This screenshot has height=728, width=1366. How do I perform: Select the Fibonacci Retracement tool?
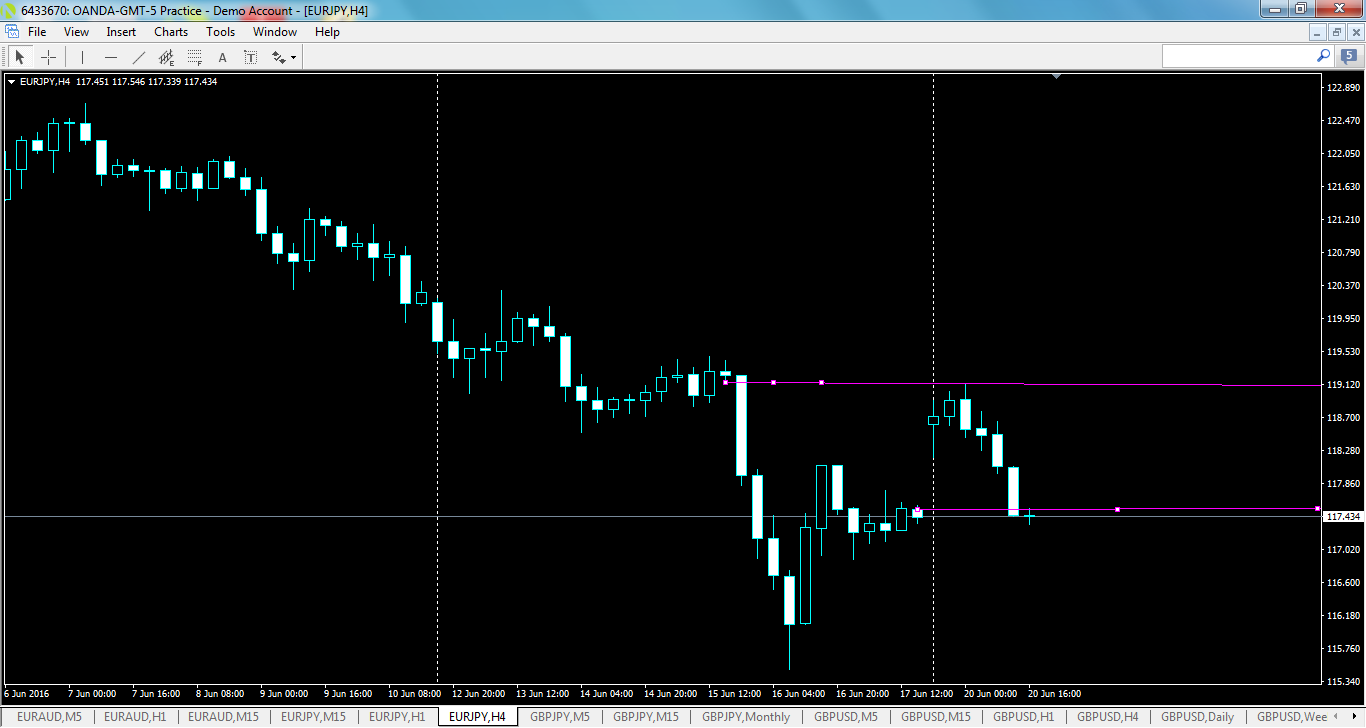tap(194, 56)
